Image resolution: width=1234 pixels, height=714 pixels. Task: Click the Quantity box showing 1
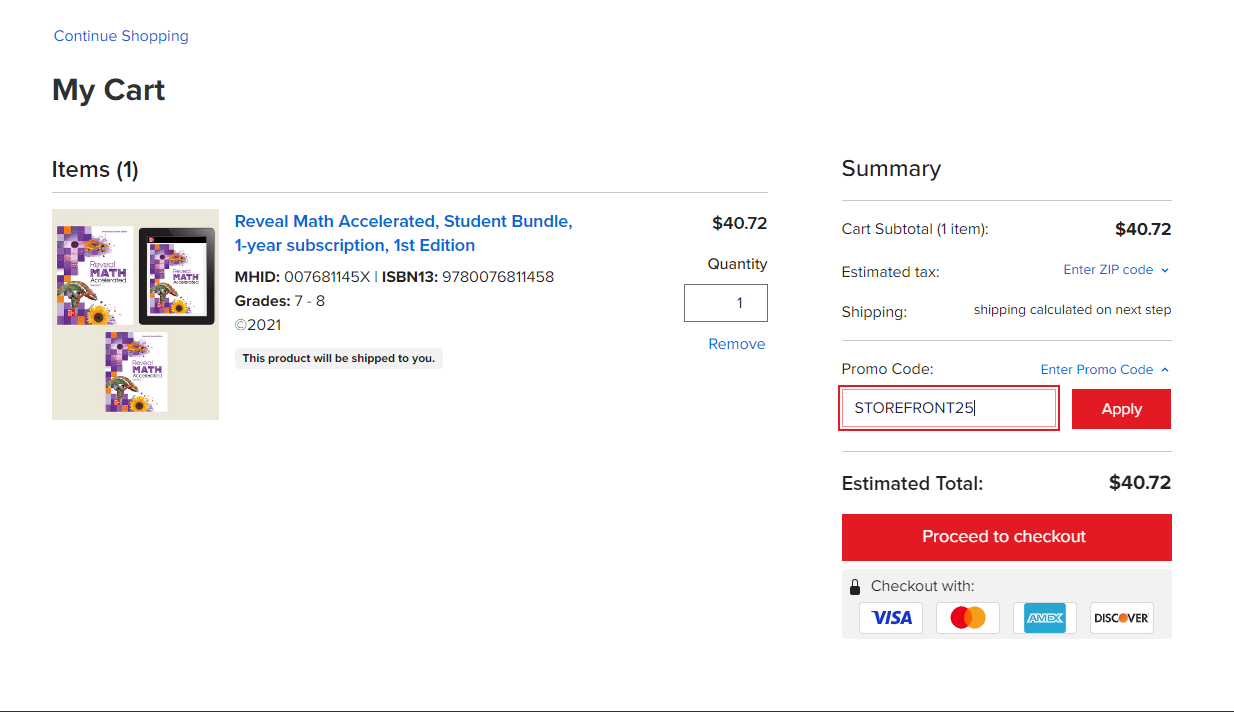[725, 303]
